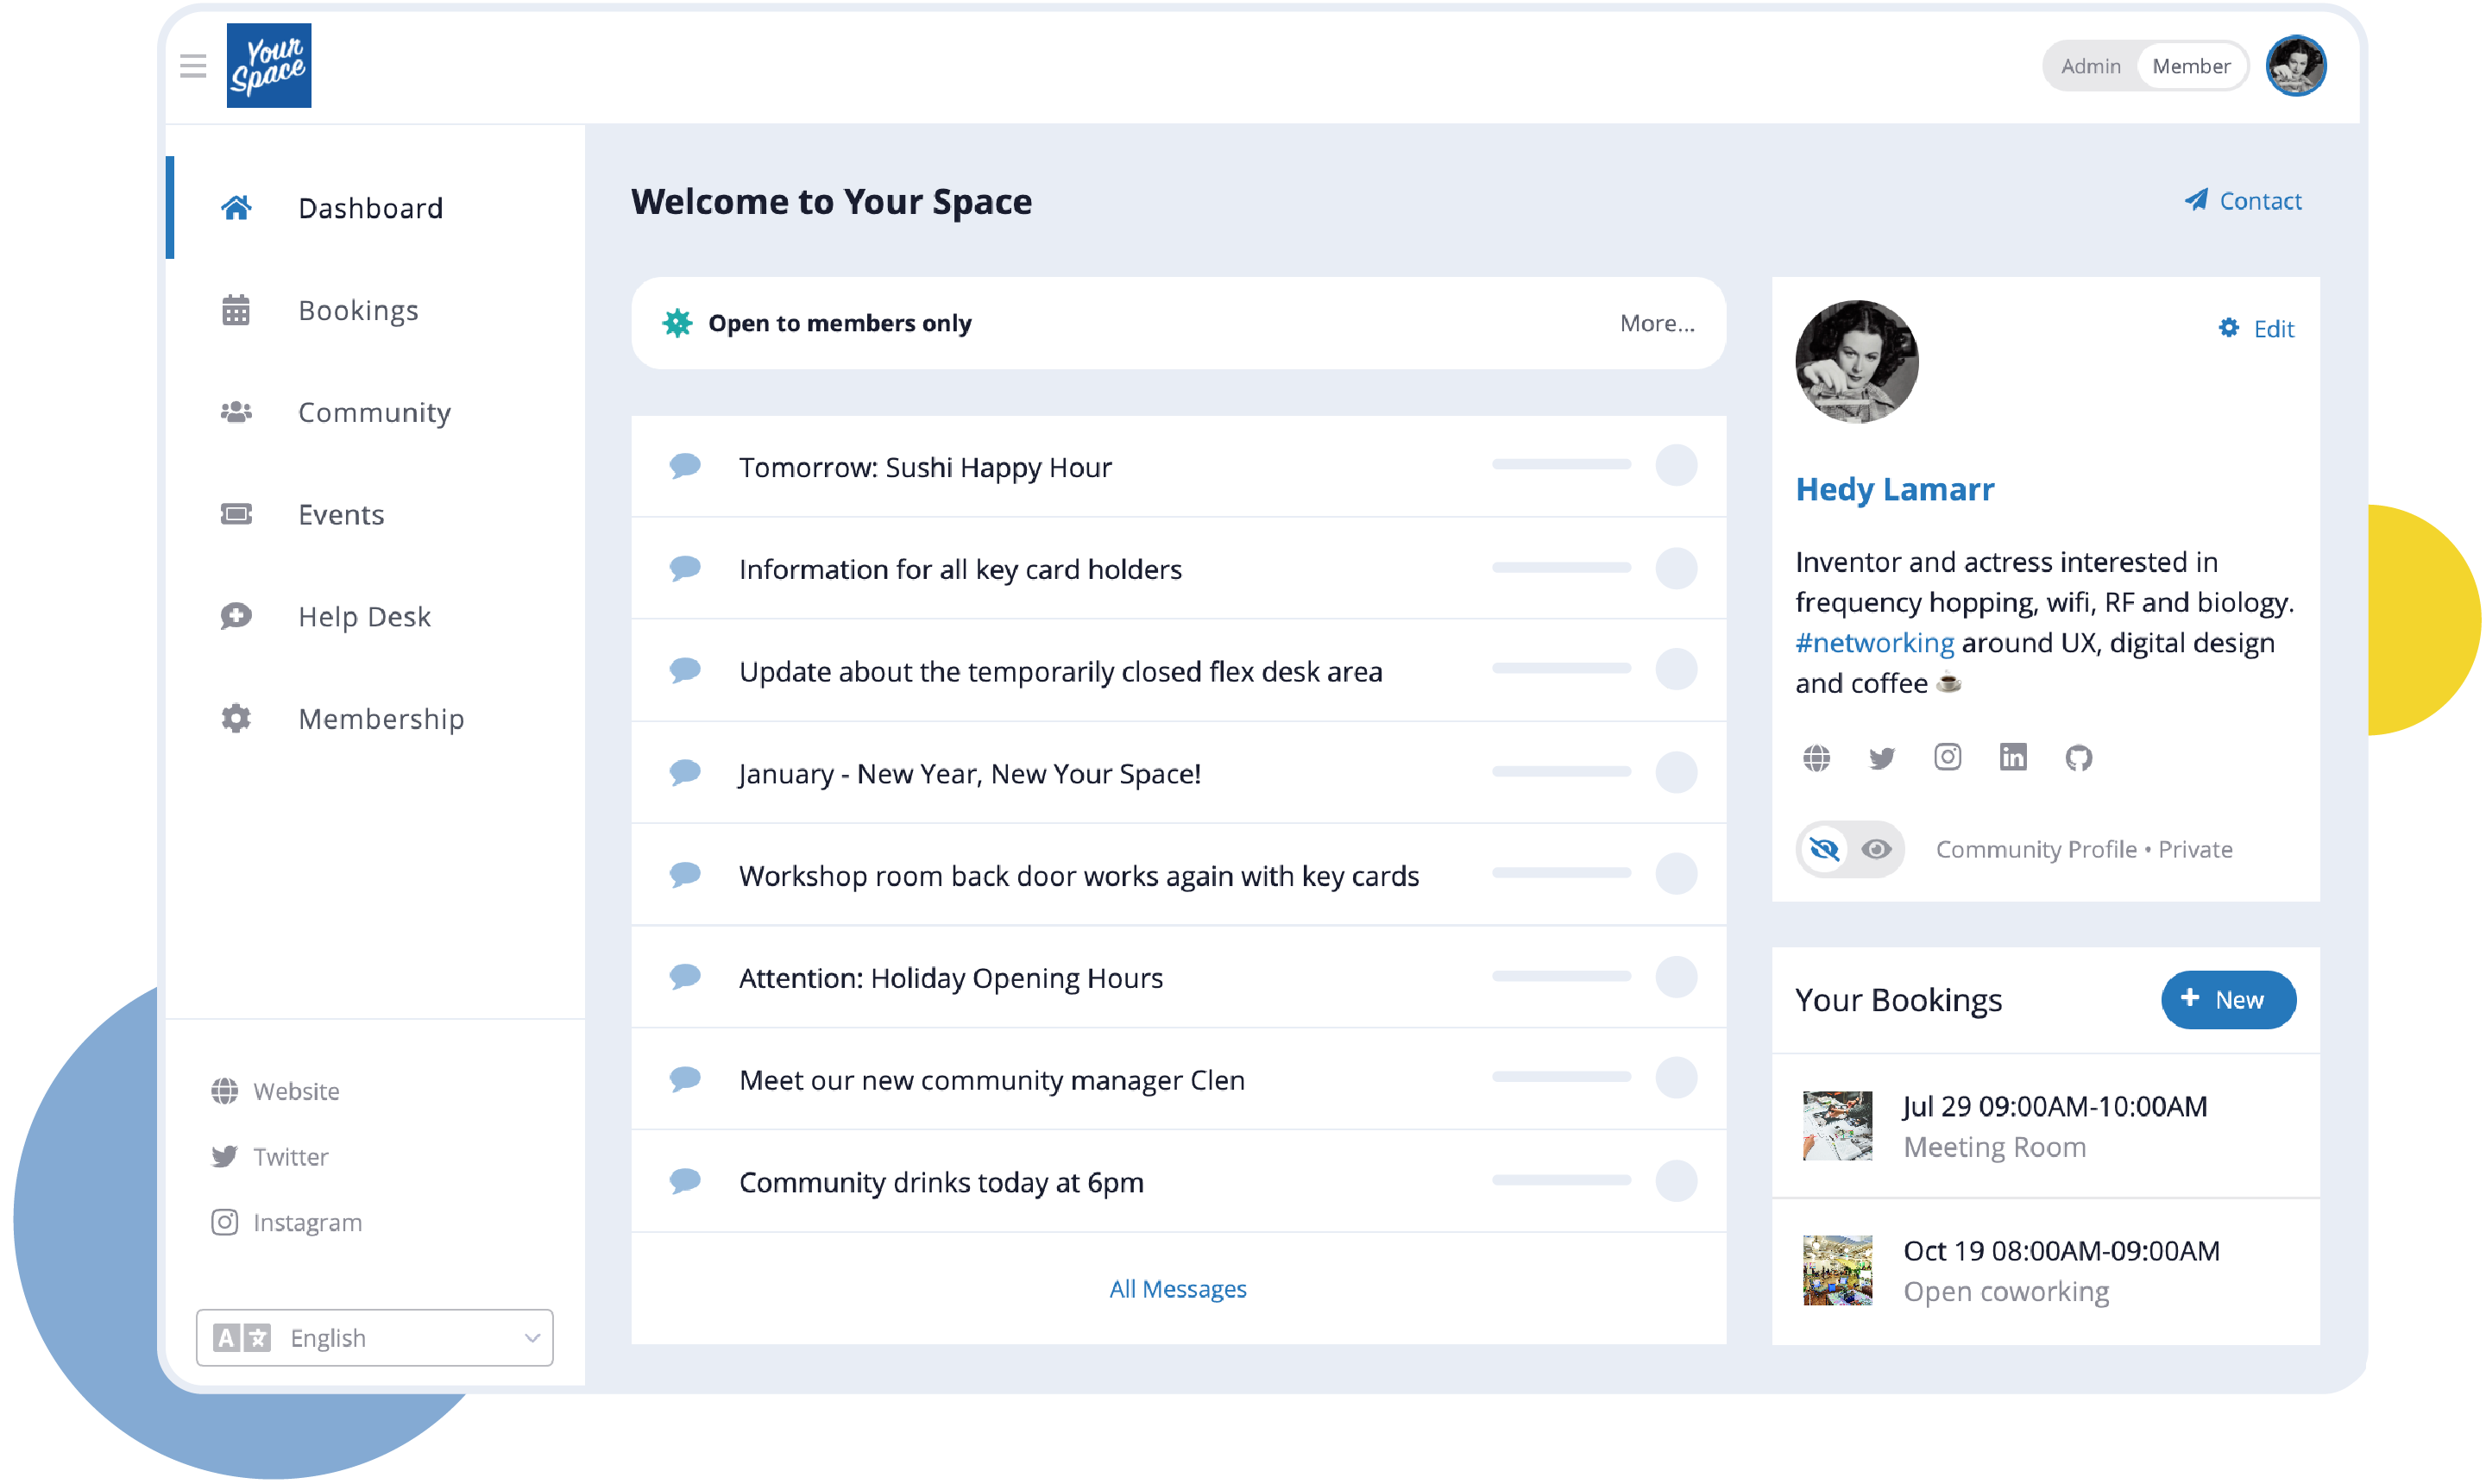Viewport: 2486px width, 1484px height.
Task: Click the globe website icon in profile card
Action: click(x=1816, y=758)
